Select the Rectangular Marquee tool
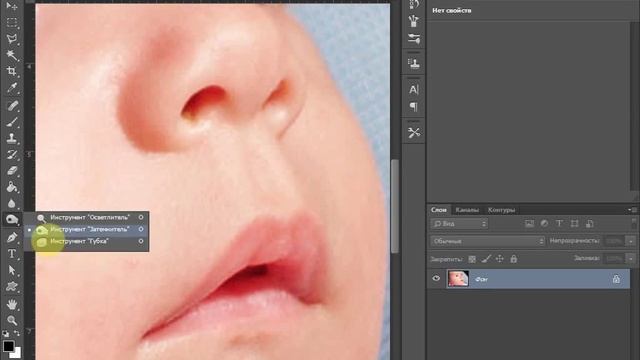The height and width of the screenshot is (360, 640). 12,23
